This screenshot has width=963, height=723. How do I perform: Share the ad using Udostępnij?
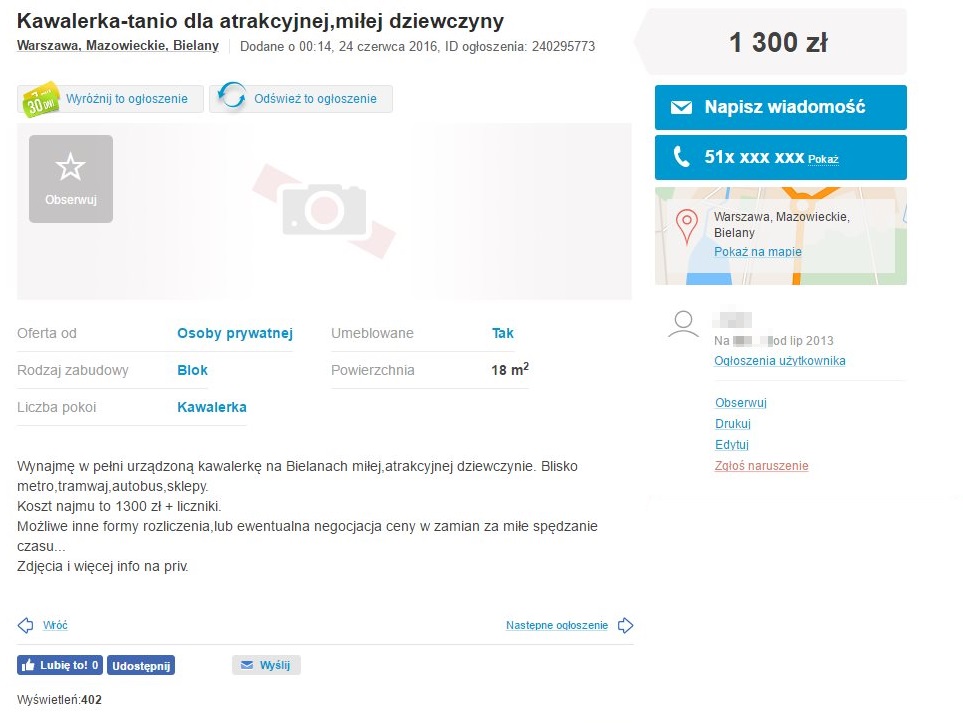tap(140, 664)
